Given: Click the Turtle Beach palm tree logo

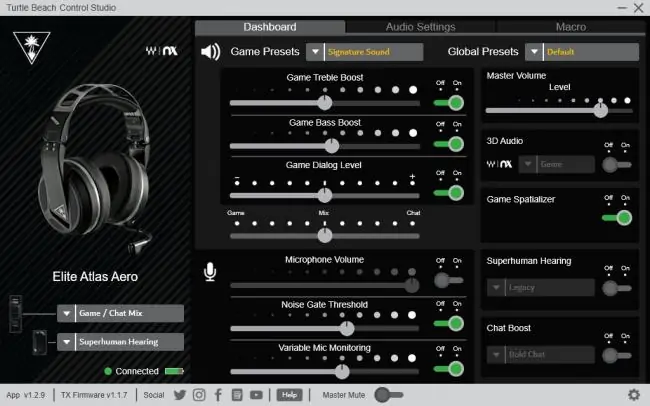Looking at the screenshot, I should (x=32, y=47).
